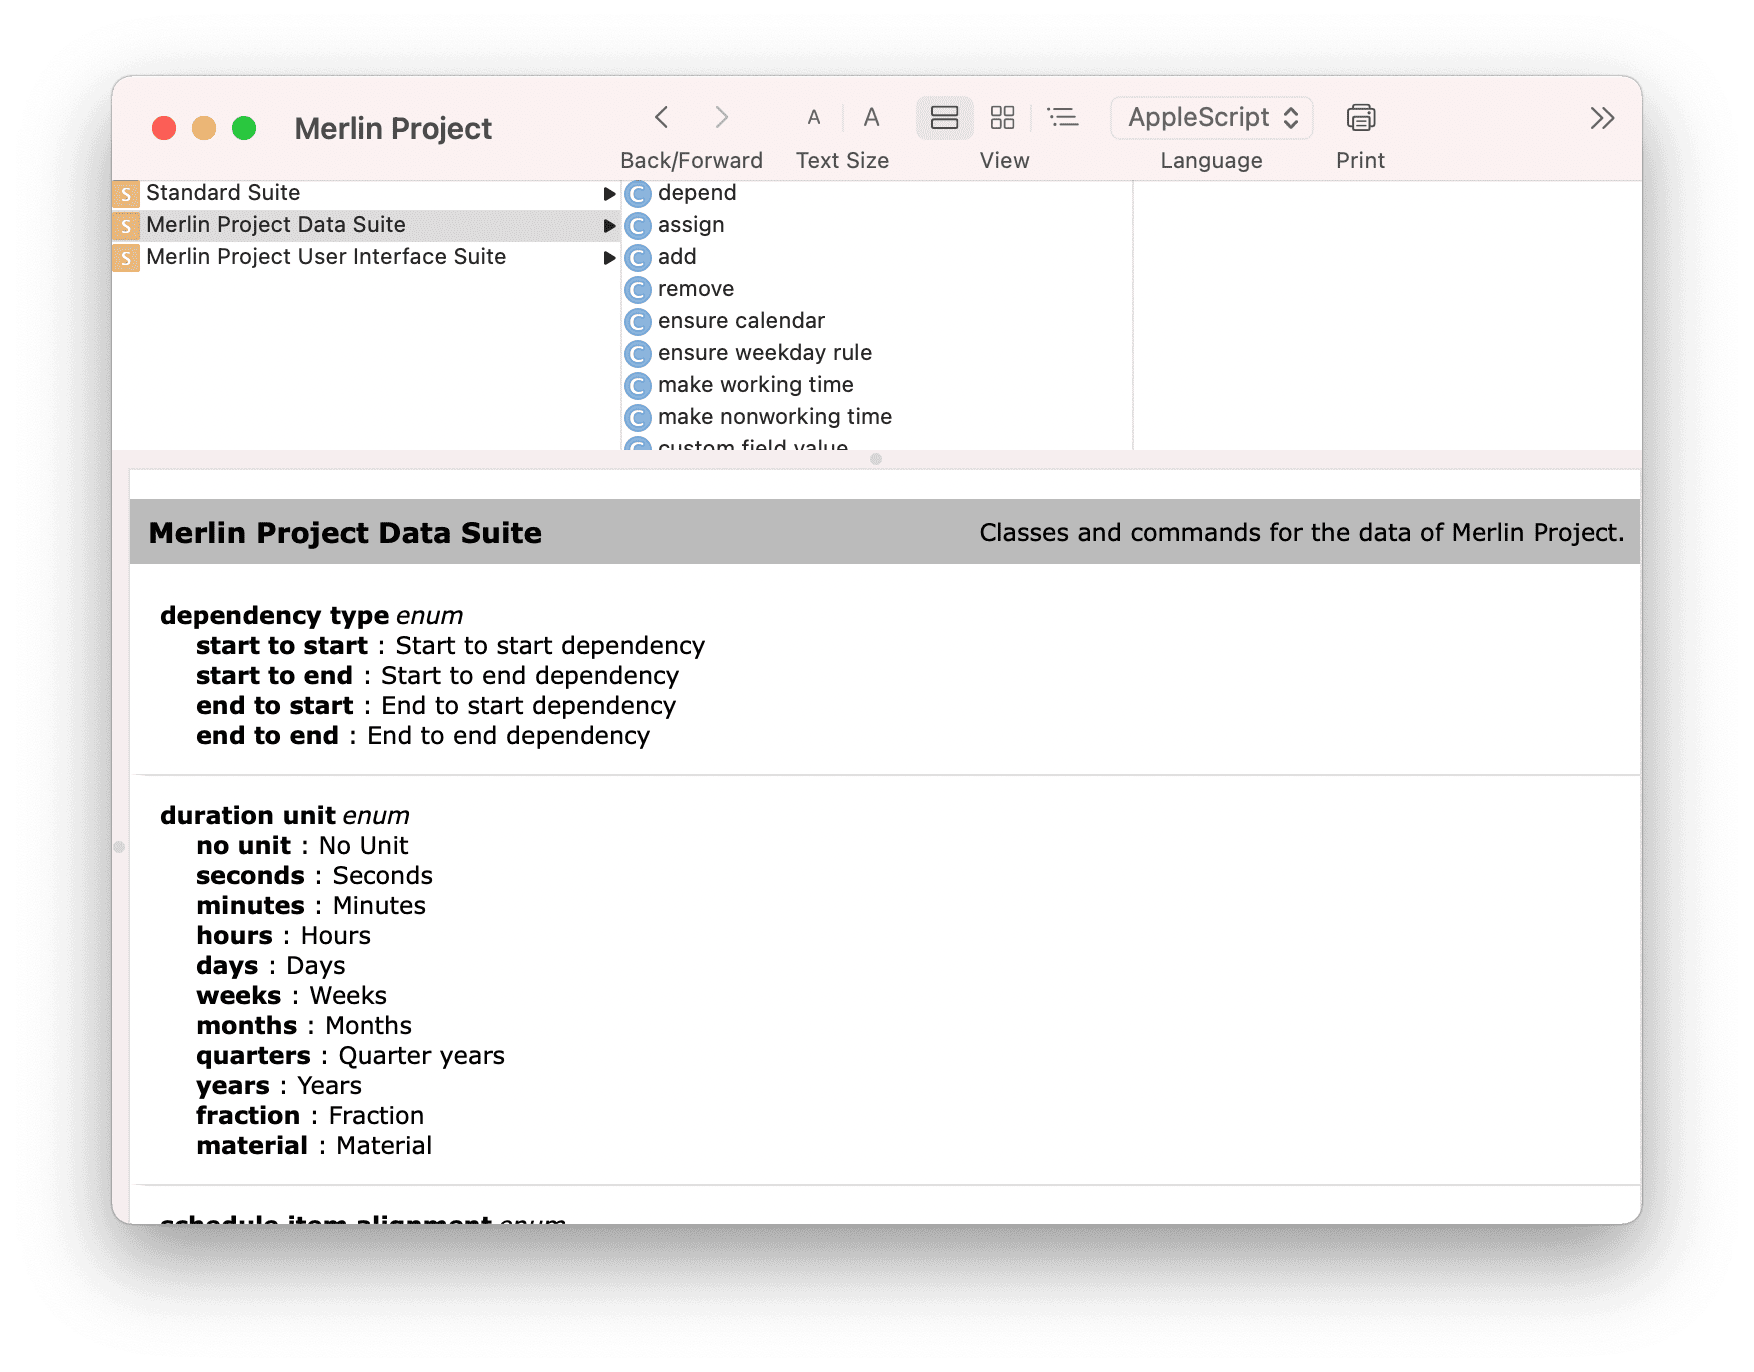Screen dimensions: 1754x1372
Task: Open the toolbar overflow menu
Action: 1601,117
